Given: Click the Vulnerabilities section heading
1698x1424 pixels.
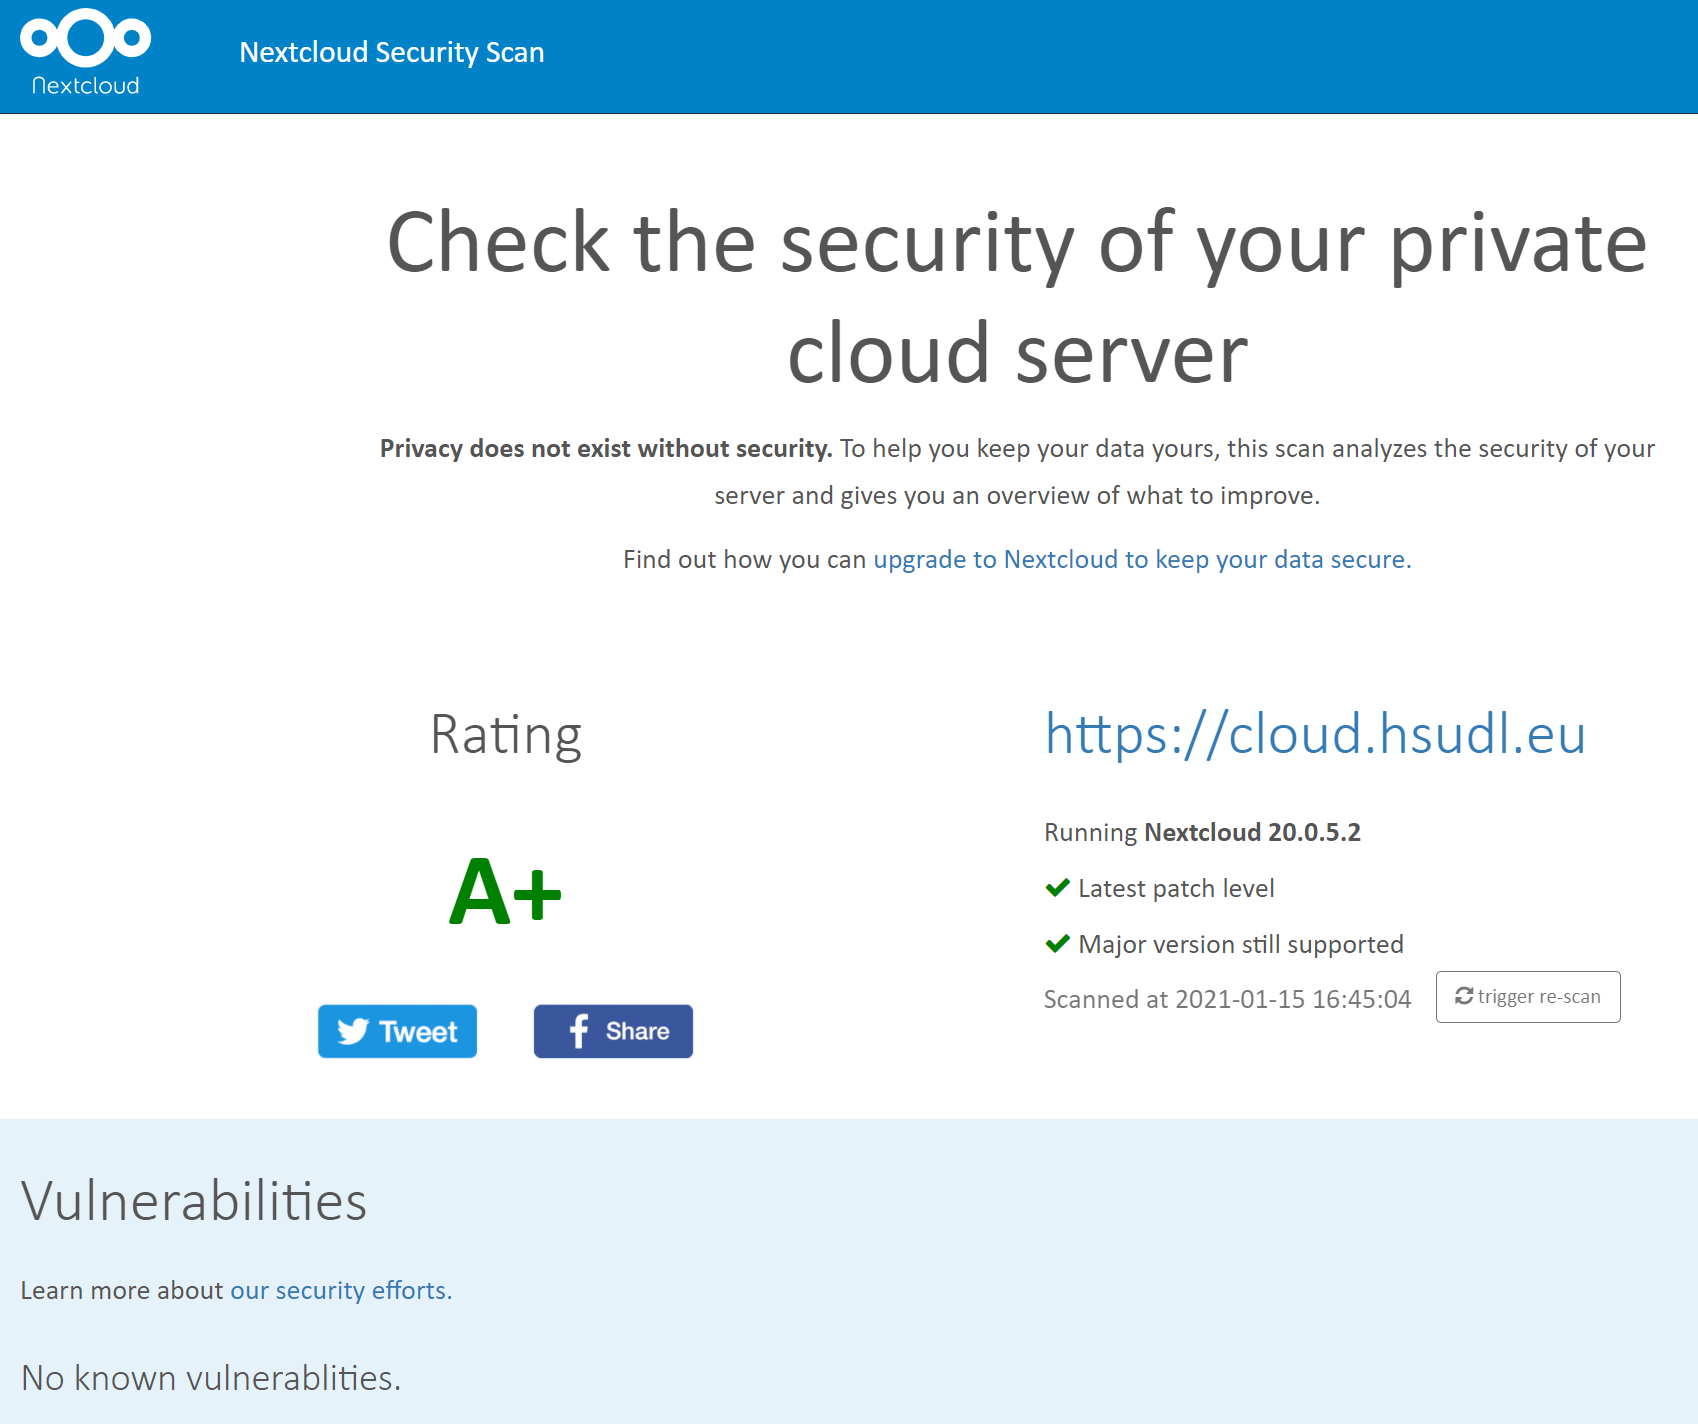Looking at the screenshot, I should pyautogui.click(x=194, y=1201).
